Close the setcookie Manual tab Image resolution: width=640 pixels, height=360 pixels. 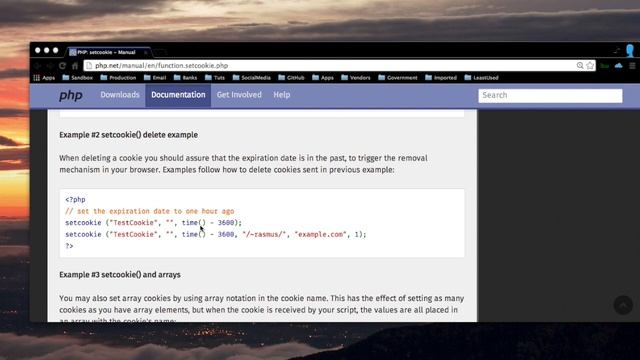pos(145,52)
